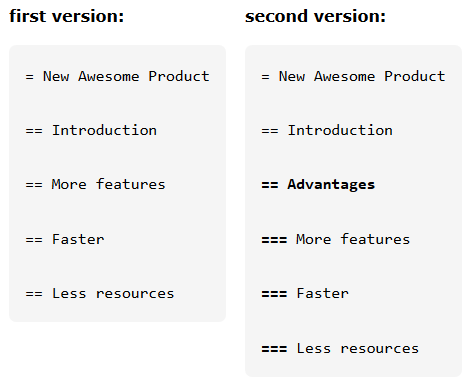This screenshot has width=474, height=388.
Task: Select 'New Awesome Product' text in second version
Action: (x=362, y=76)
